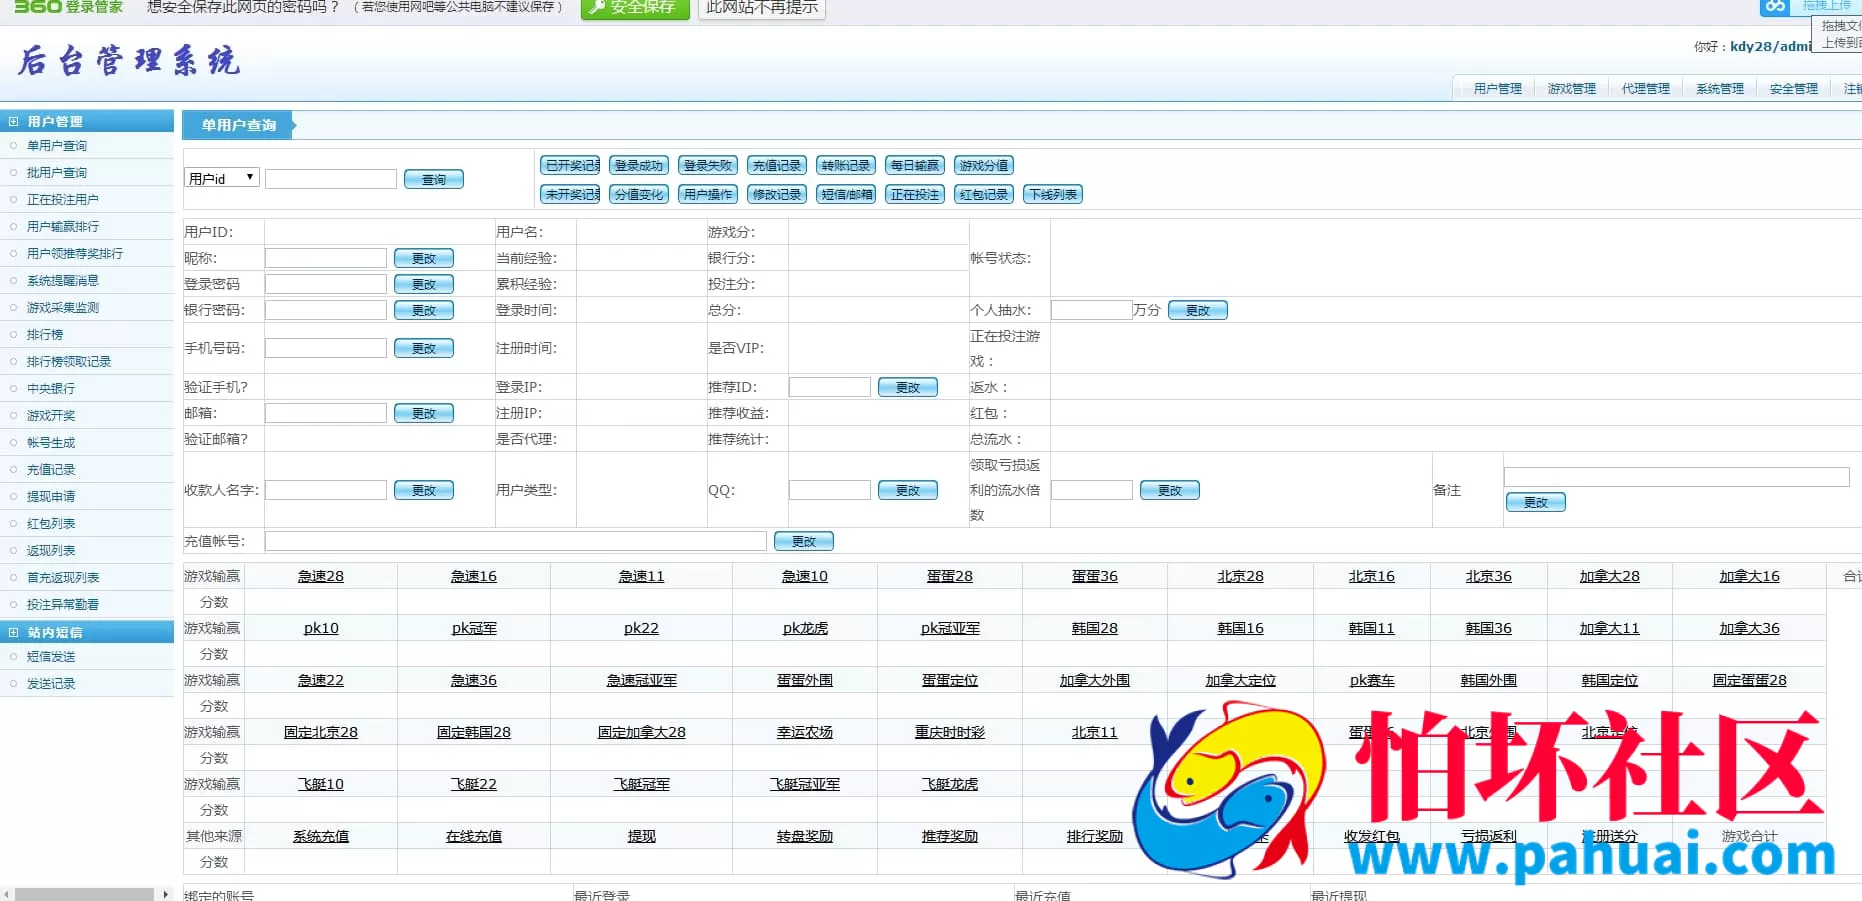Click the 红包记录 toolbar button
Image resolution: width=1862 pixels, height=901 pixels.
pyautogui.click(x=984, y=194)
